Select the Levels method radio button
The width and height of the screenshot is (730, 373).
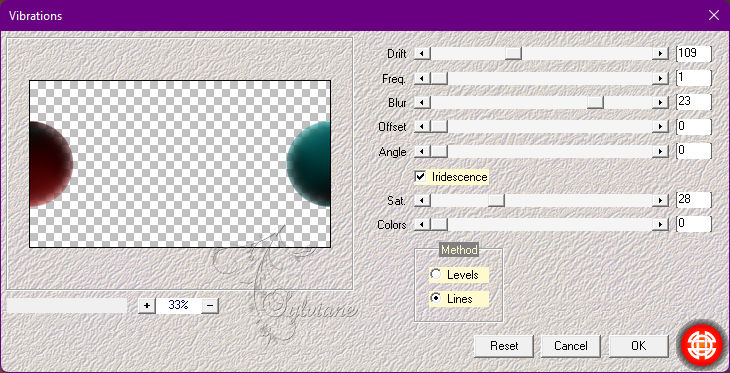coord(436,275)
